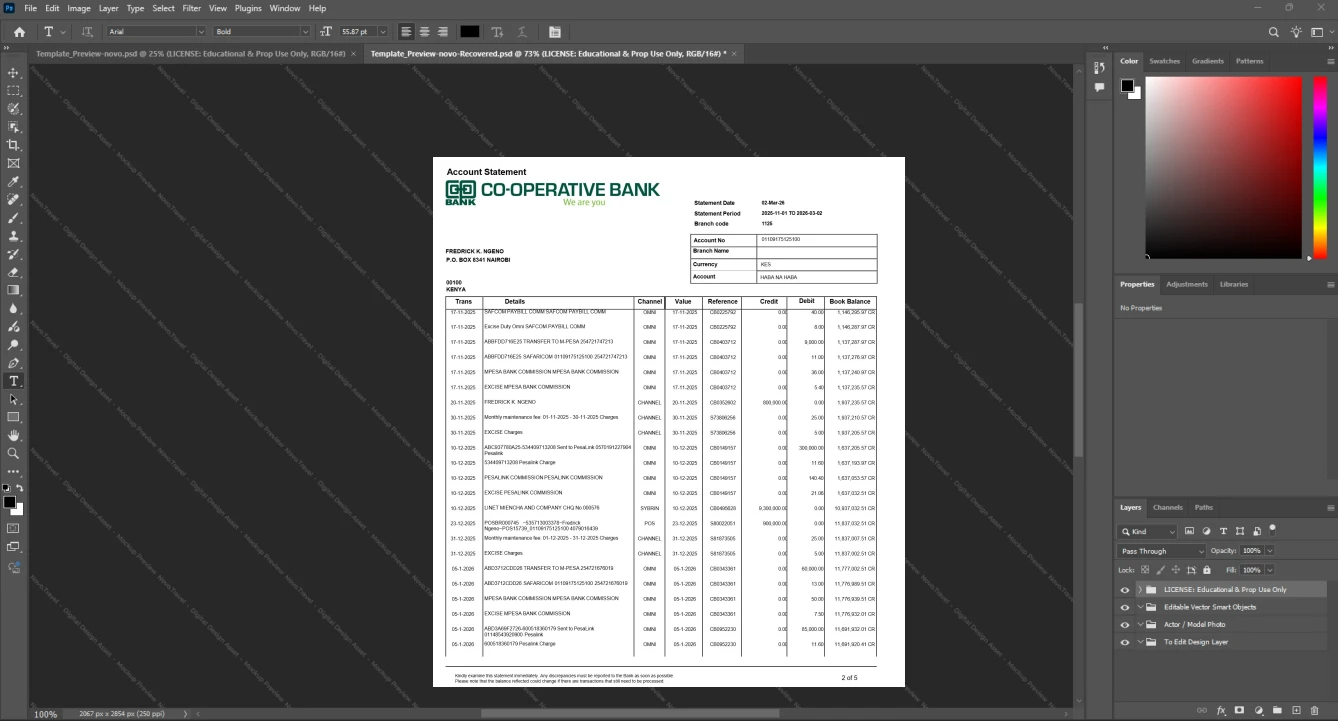The width and height of the screenshot is (1338, 721).
Task: Create a new layer group
Action: coord(1278,710)
